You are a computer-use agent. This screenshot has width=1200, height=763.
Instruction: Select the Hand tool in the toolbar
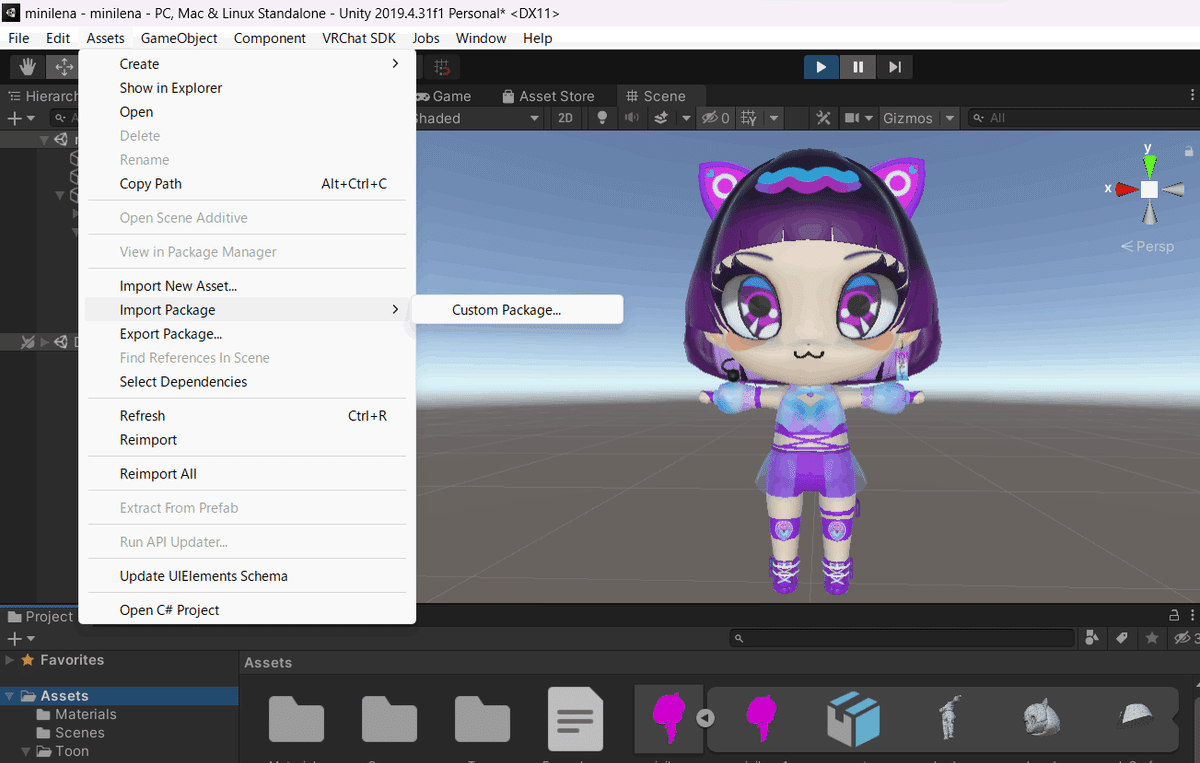tap(28, 67)
